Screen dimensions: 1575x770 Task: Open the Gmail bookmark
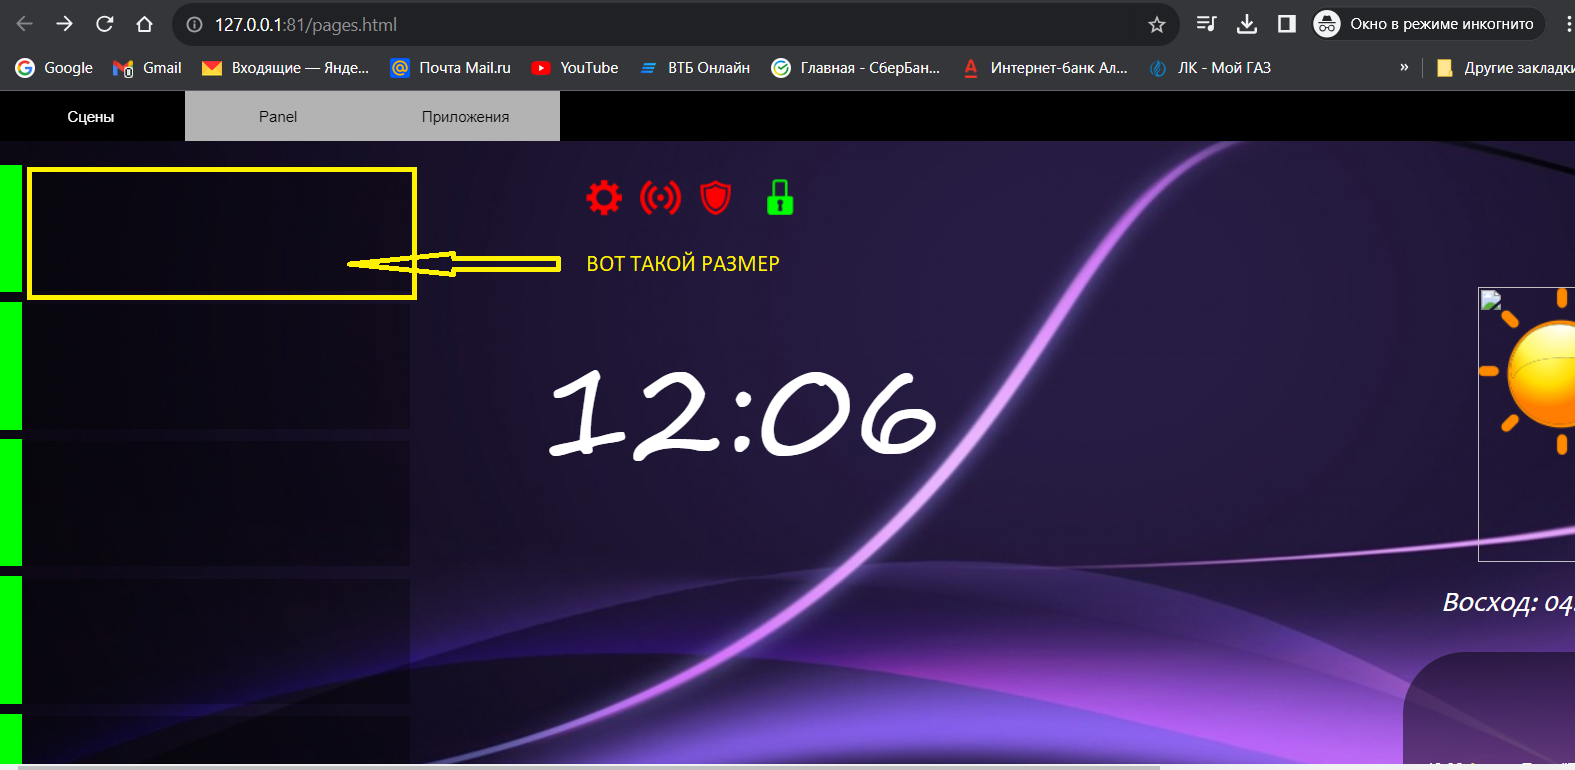pos(147,68)
